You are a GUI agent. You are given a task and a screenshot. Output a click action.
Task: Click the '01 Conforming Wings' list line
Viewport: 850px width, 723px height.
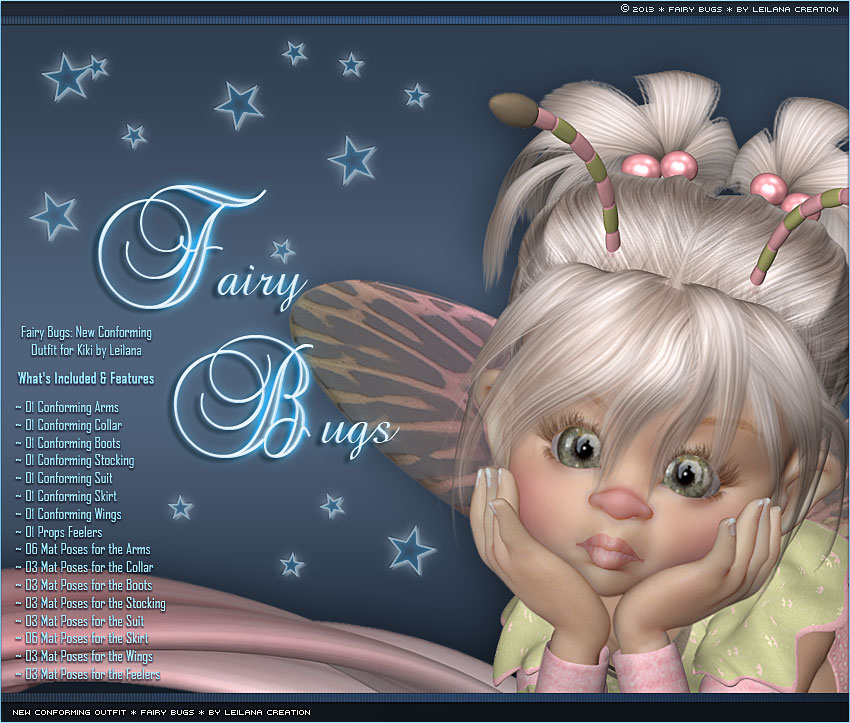pos(69,514)
